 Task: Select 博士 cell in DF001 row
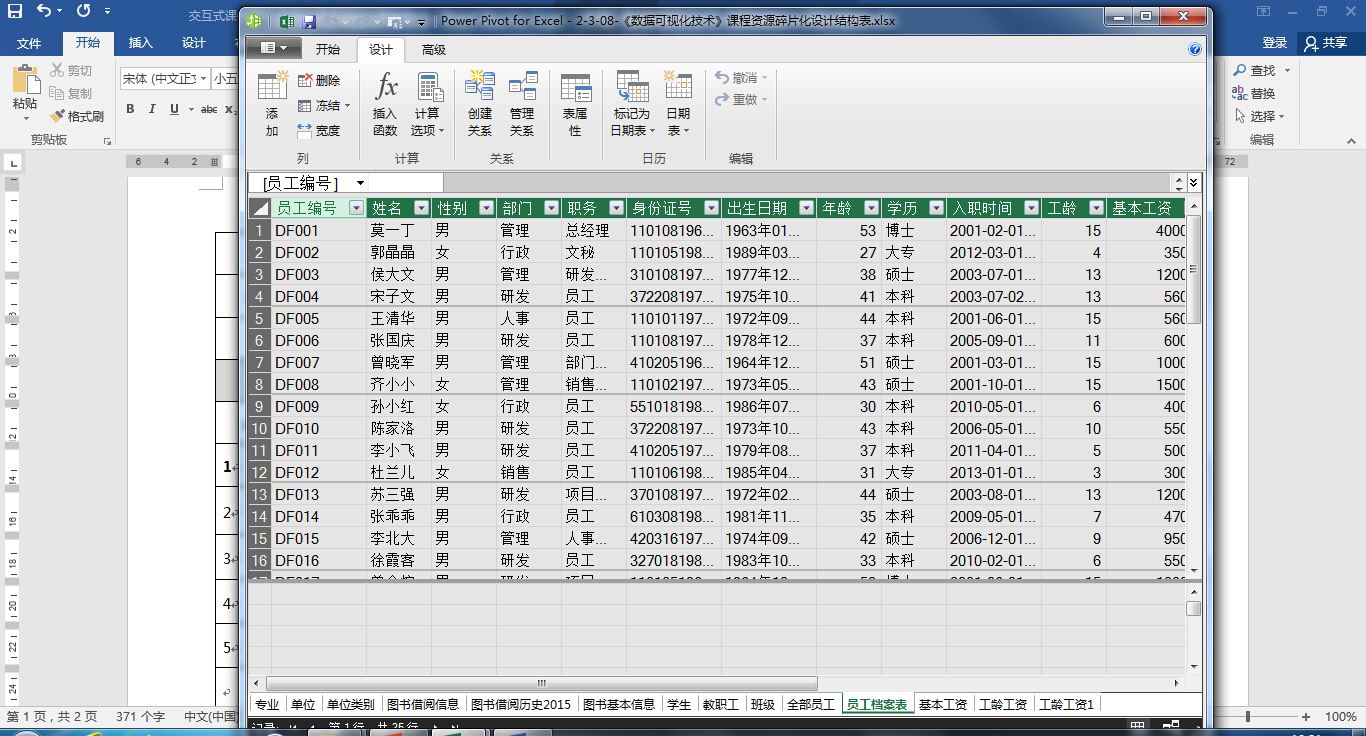[914, 230]
